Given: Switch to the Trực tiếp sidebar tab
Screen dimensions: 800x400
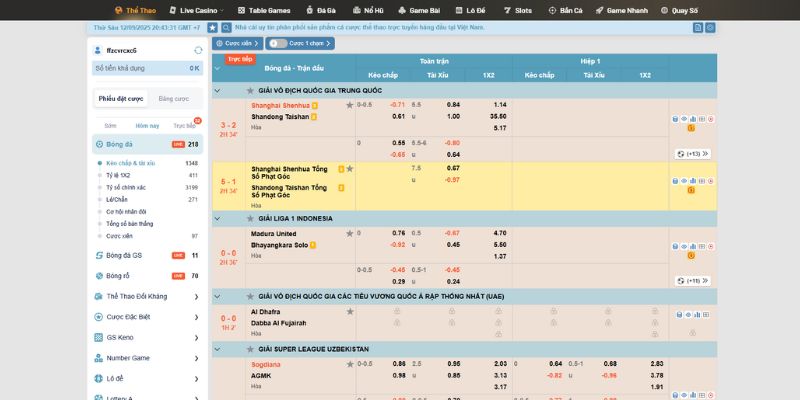Looking at the screenshot, I should [x=184, y=126].
